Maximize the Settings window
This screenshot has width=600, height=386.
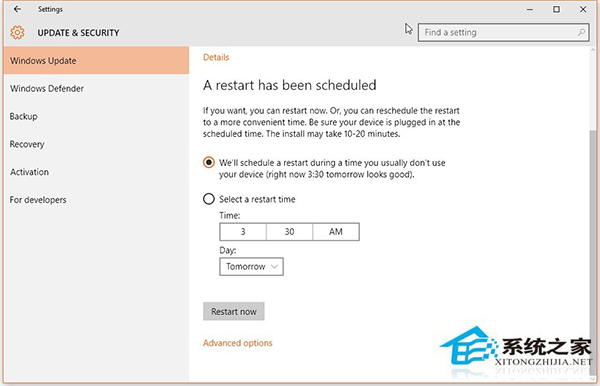(556, 9)
